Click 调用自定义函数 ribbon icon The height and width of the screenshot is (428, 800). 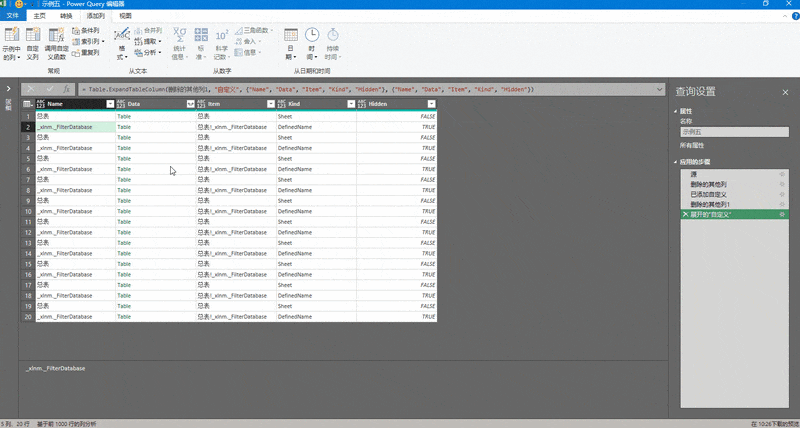pos(57,46)
